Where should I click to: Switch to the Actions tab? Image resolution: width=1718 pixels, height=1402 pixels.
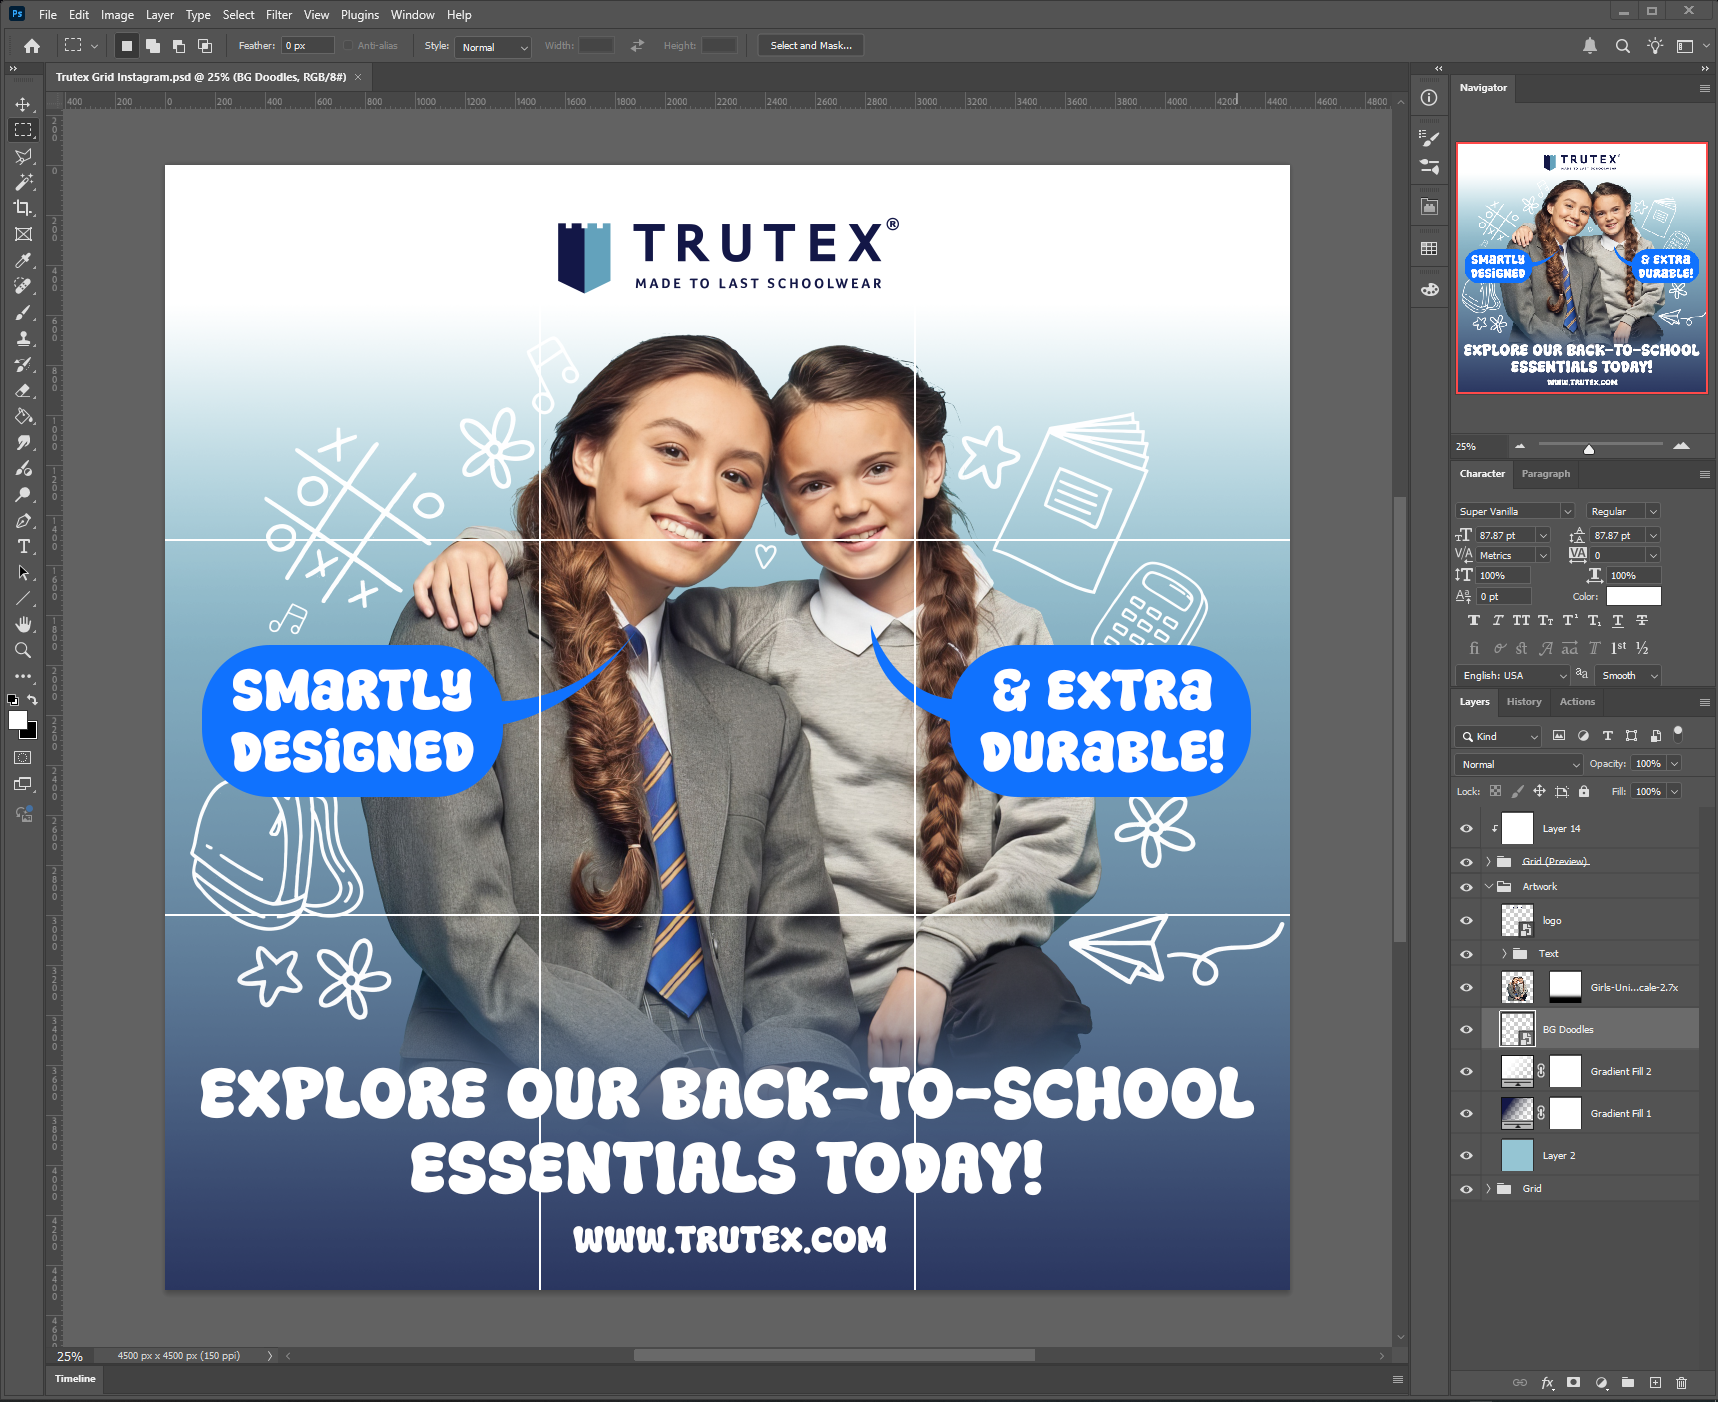coord(1577,702)
